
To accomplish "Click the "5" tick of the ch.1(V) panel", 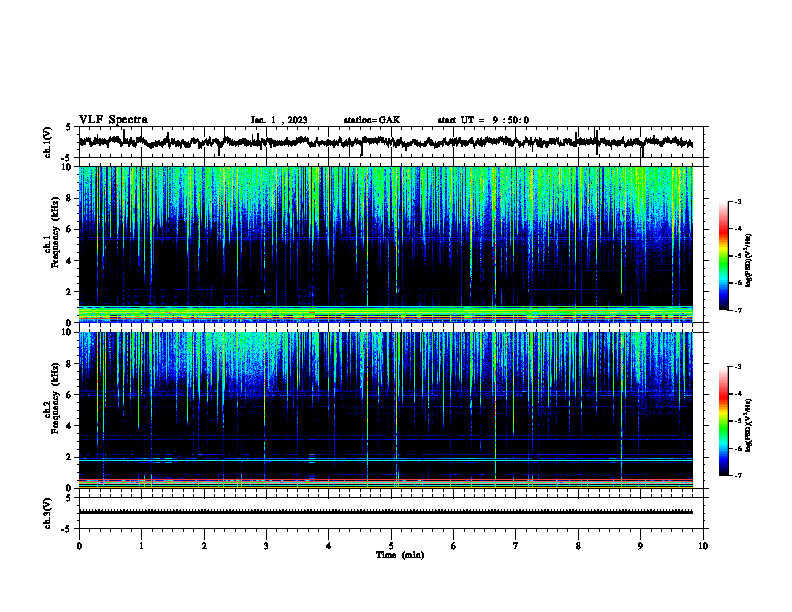I will (69, 127).
